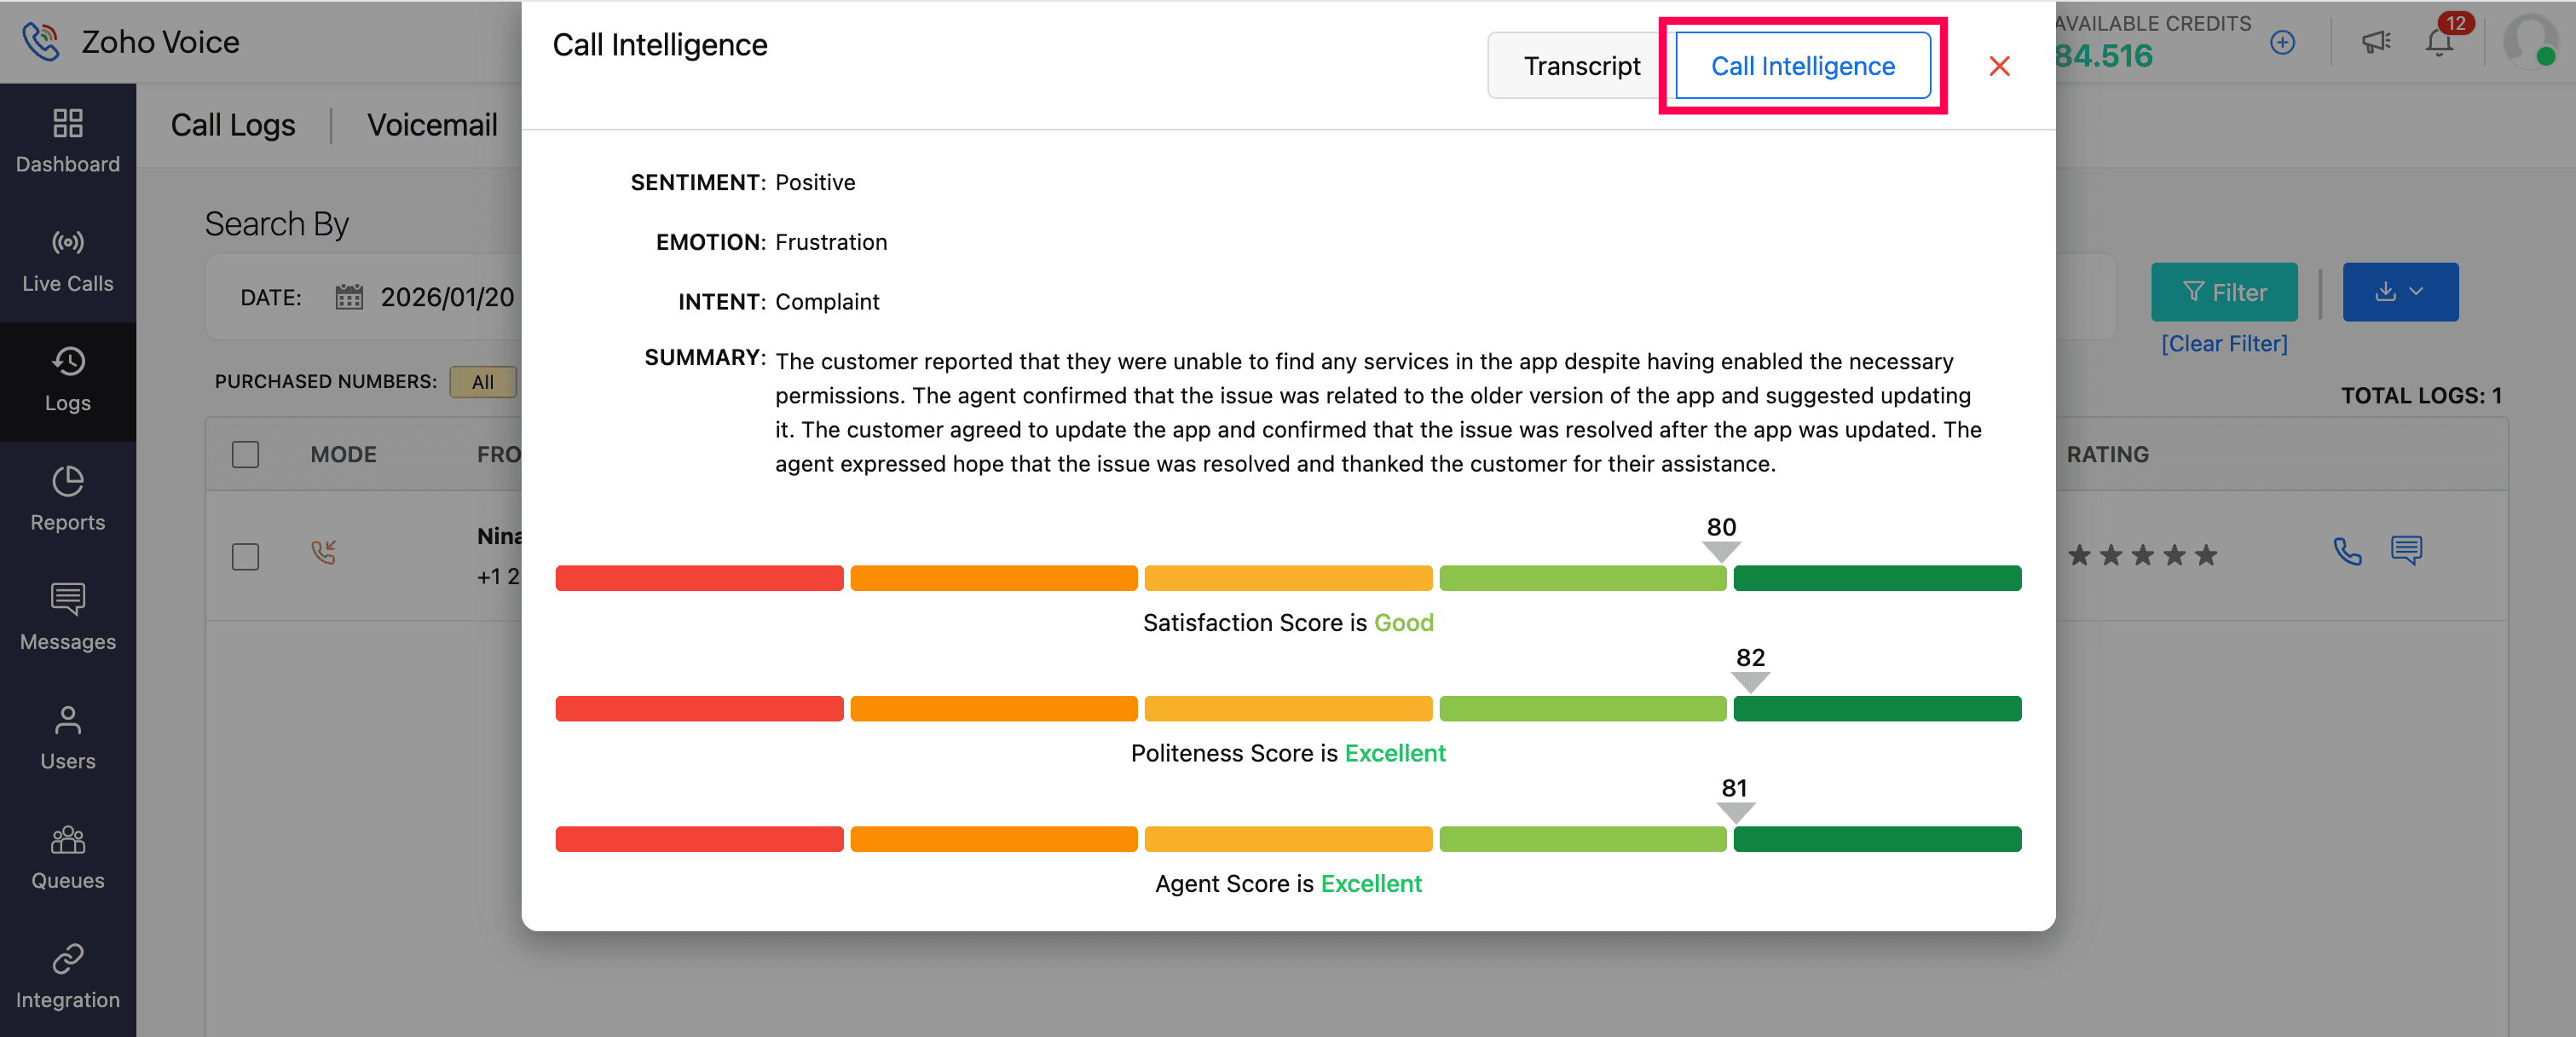Click the Filter button
This screenshot has width=2576, height=1037.
2223,292
